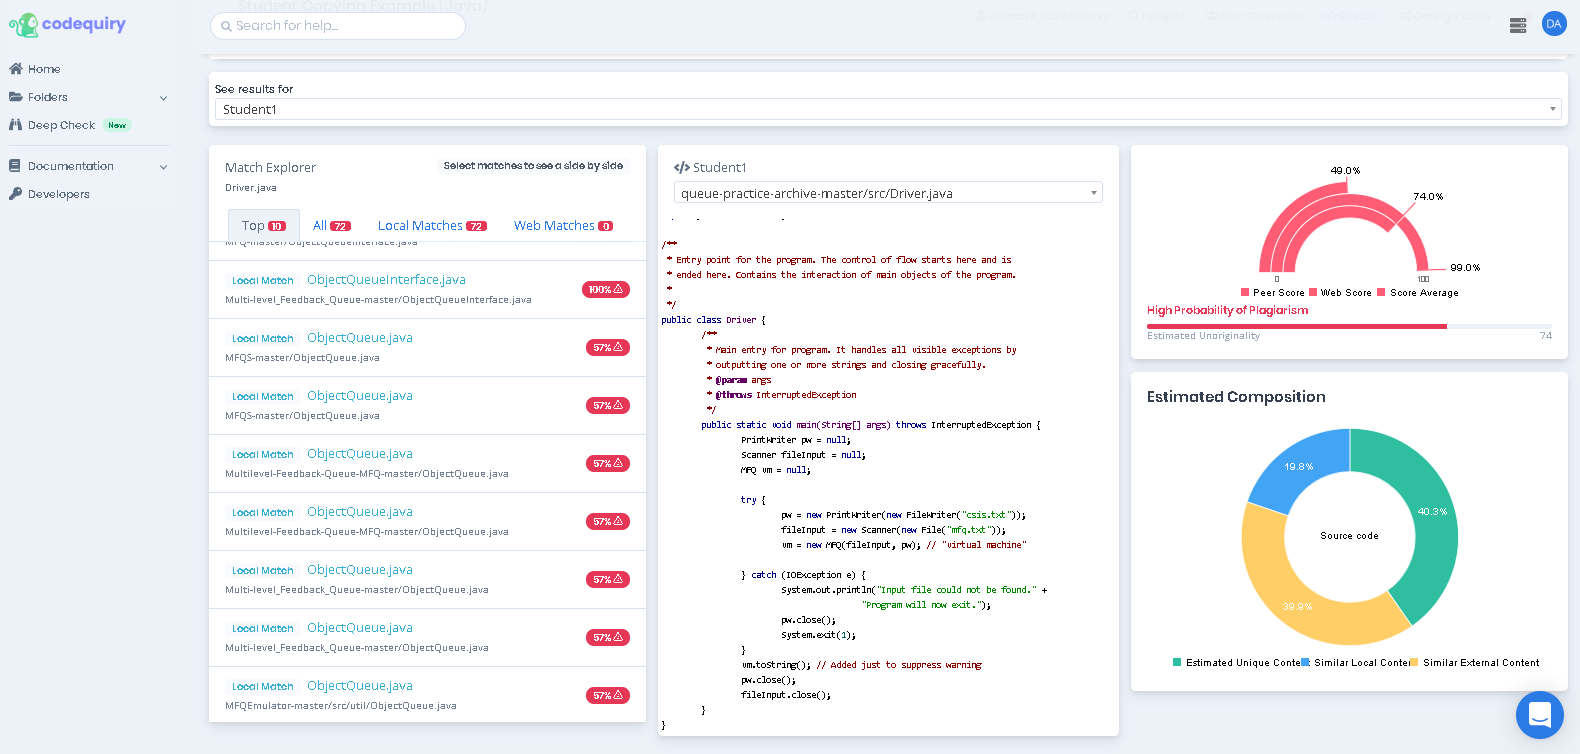
Task: Open the Driver.java file path dropdown
Action: coord(888,193)
